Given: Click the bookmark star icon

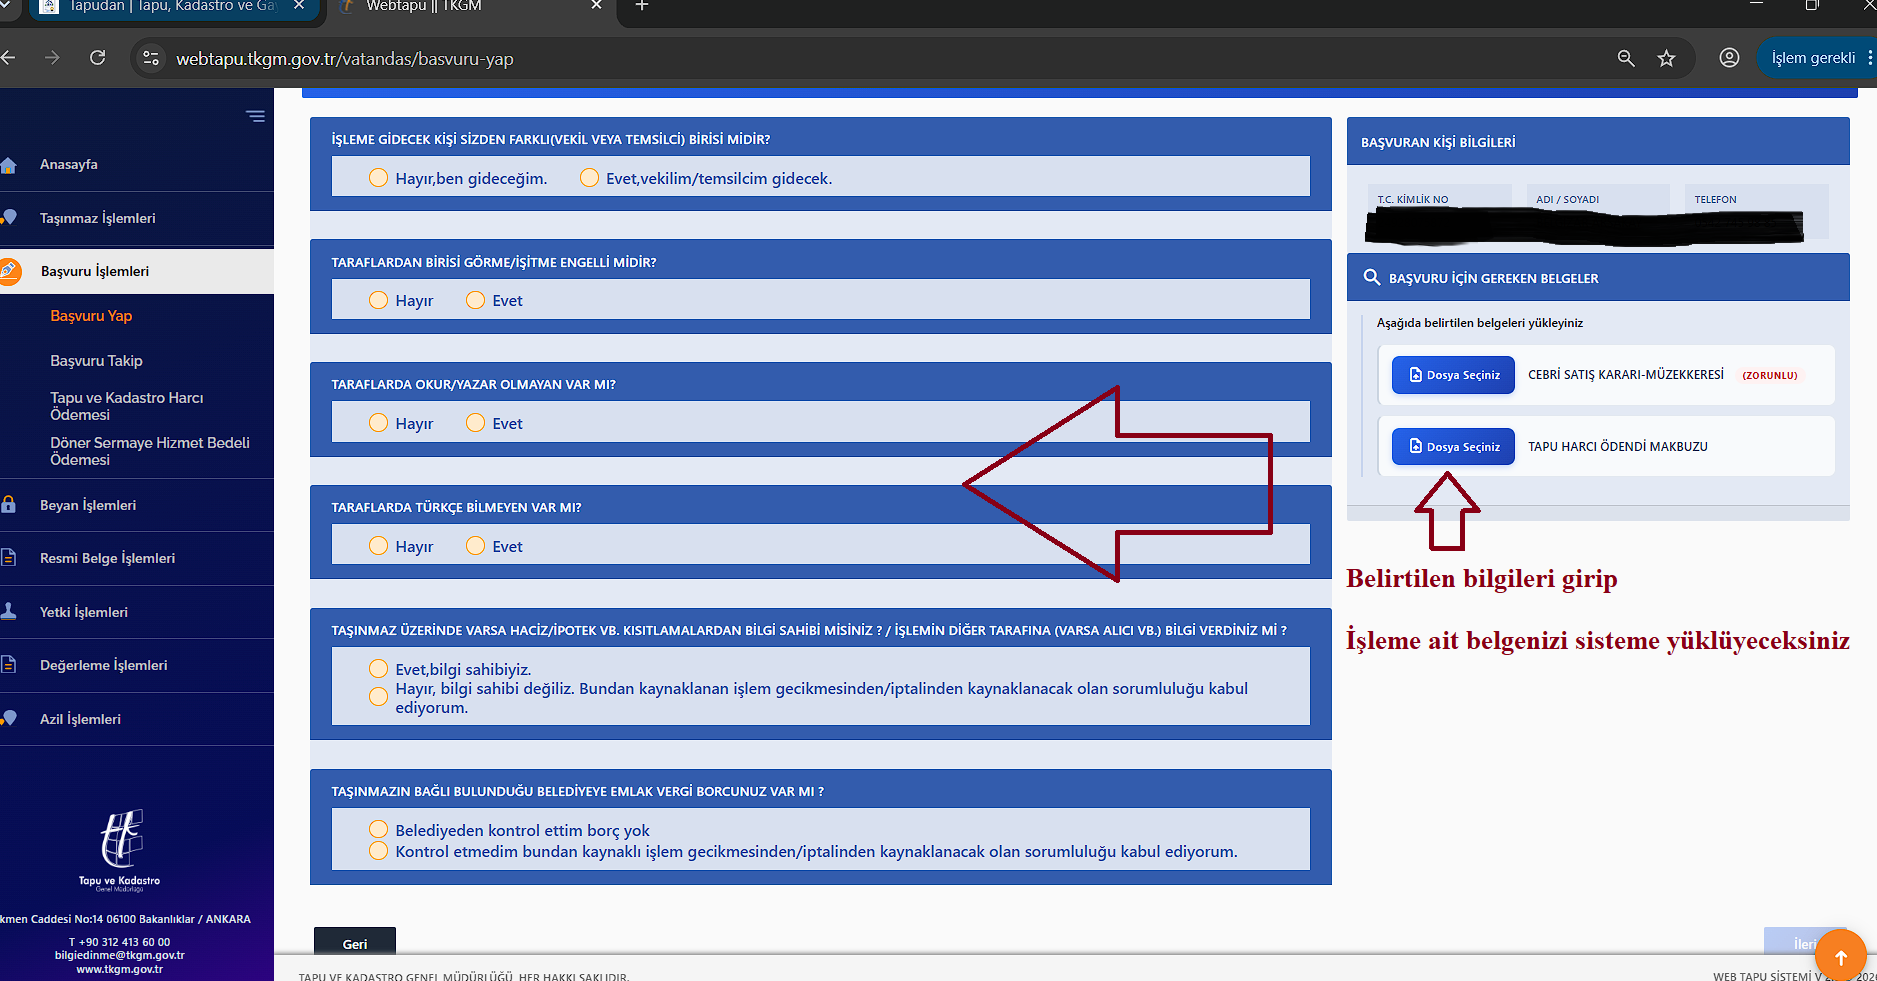Looking at the screenshot, I should click(1666, 58).
